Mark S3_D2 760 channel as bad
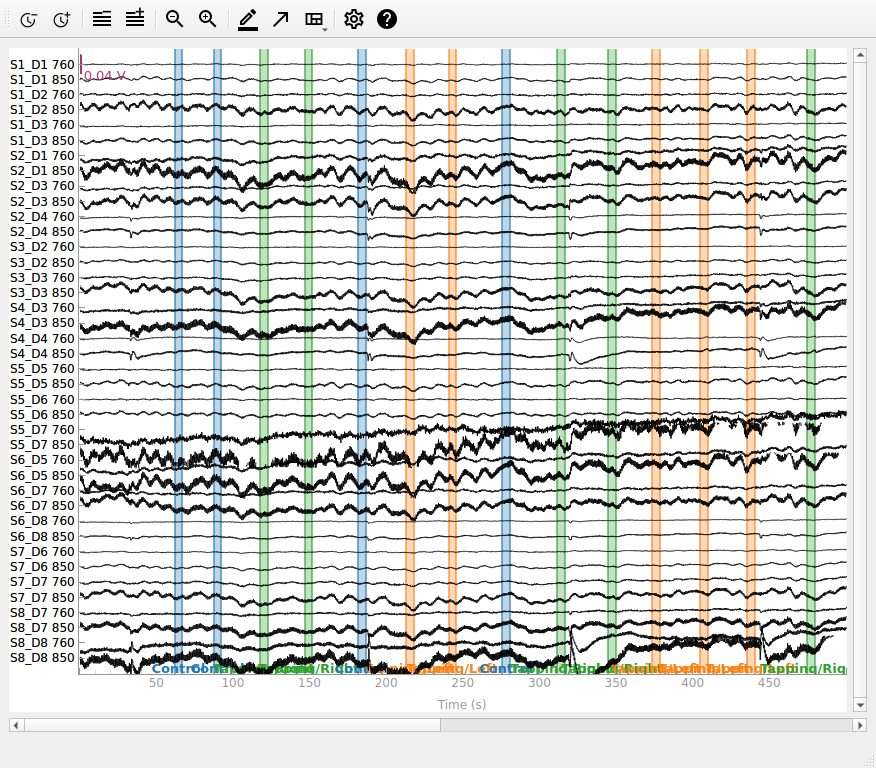876x768 pixels. click(x=42, y=247)
